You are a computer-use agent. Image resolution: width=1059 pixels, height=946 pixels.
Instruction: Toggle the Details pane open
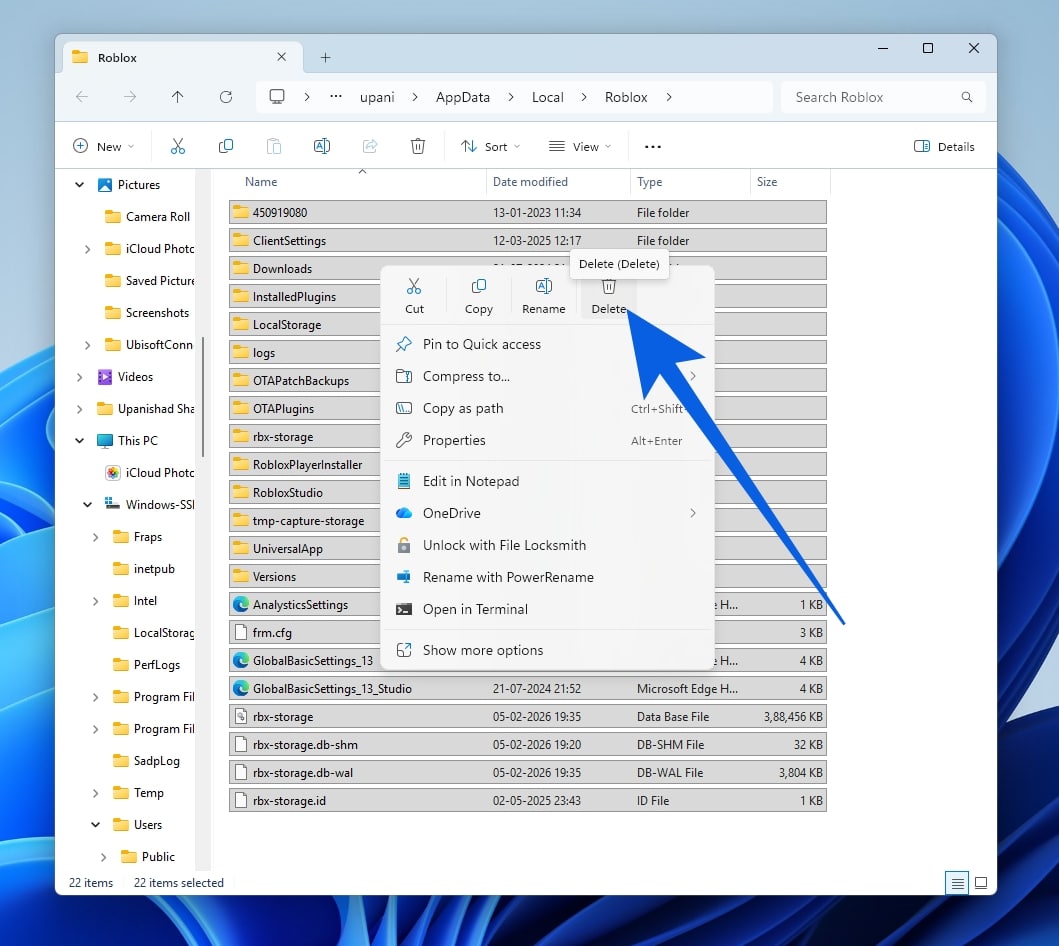943,146
